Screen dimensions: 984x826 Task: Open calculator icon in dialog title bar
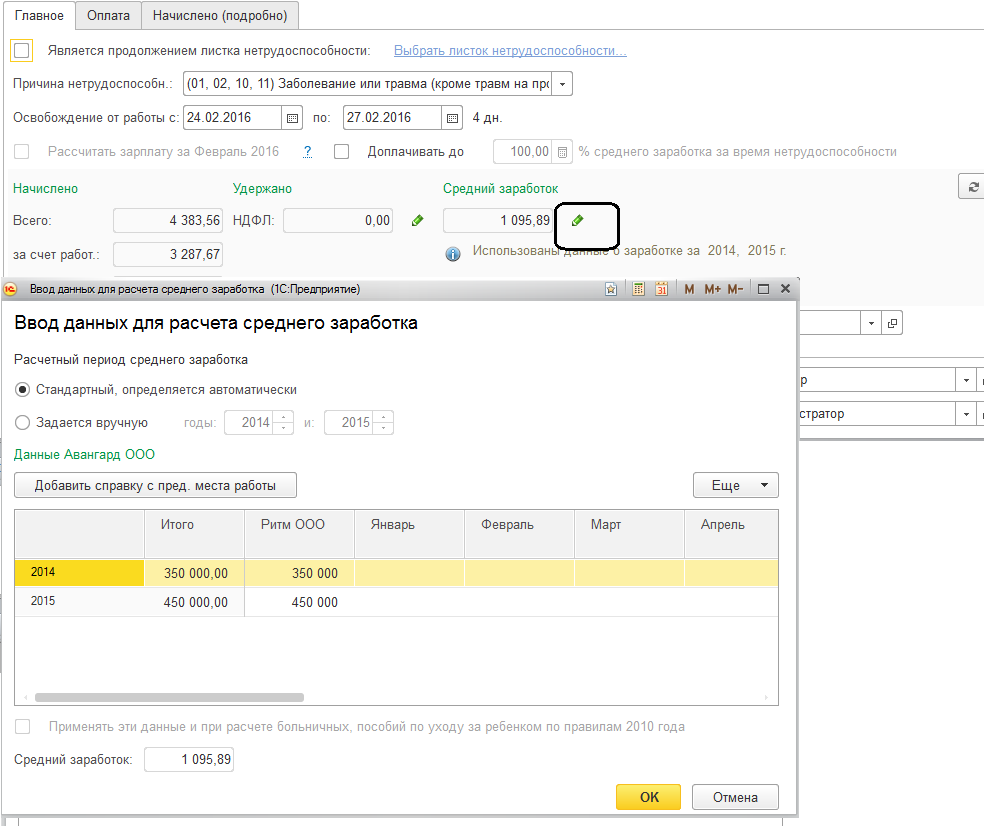(638, 289)
